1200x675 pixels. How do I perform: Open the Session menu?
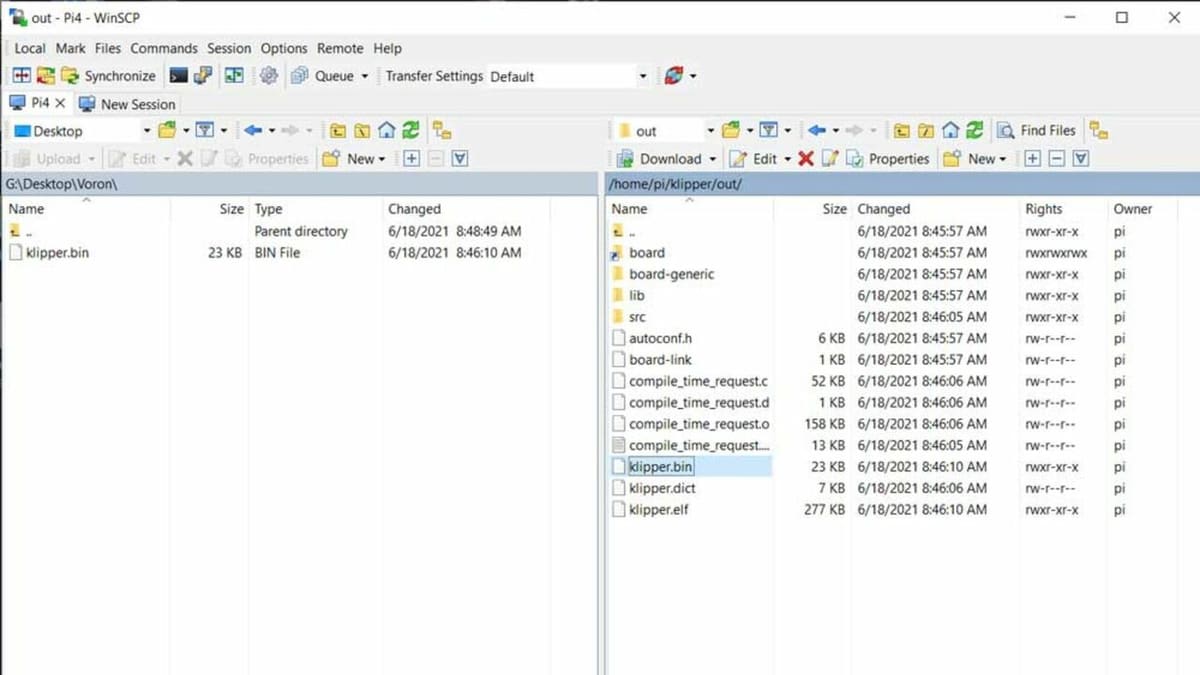[x=229, y=48]
